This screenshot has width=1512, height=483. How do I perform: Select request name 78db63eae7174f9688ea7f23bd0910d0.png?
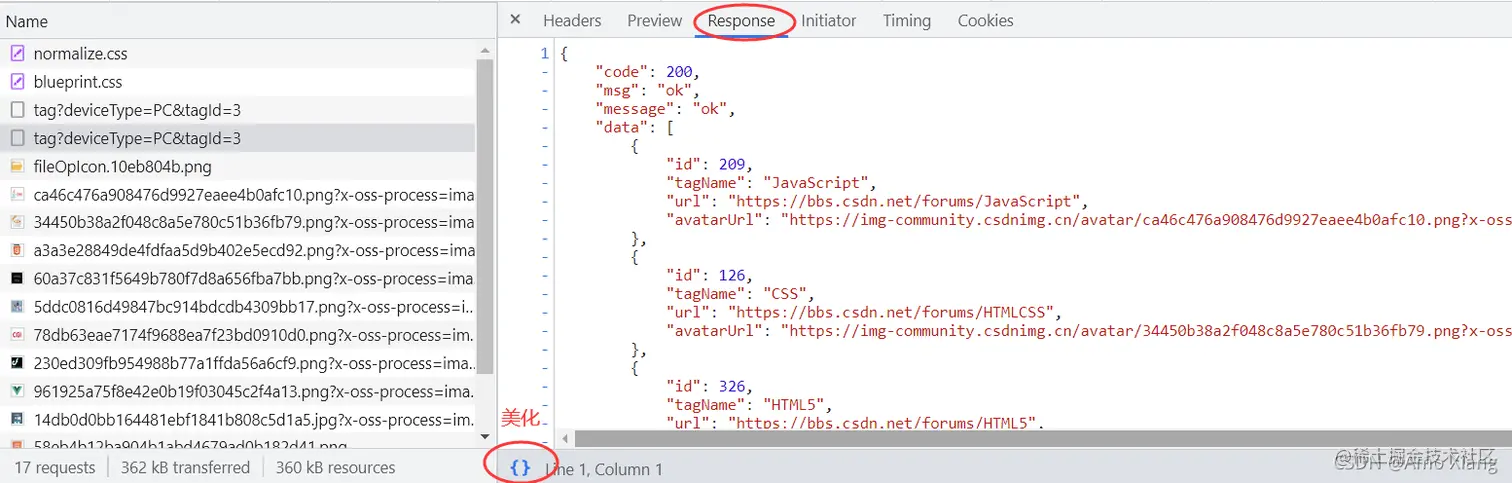[254, 334]
